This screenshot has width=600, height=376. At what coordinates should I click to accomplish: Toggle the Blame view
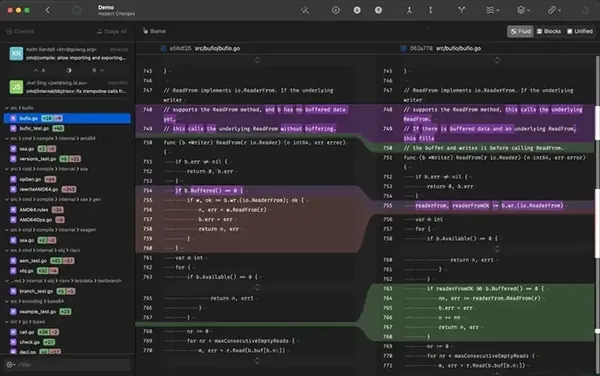point(154,31)
